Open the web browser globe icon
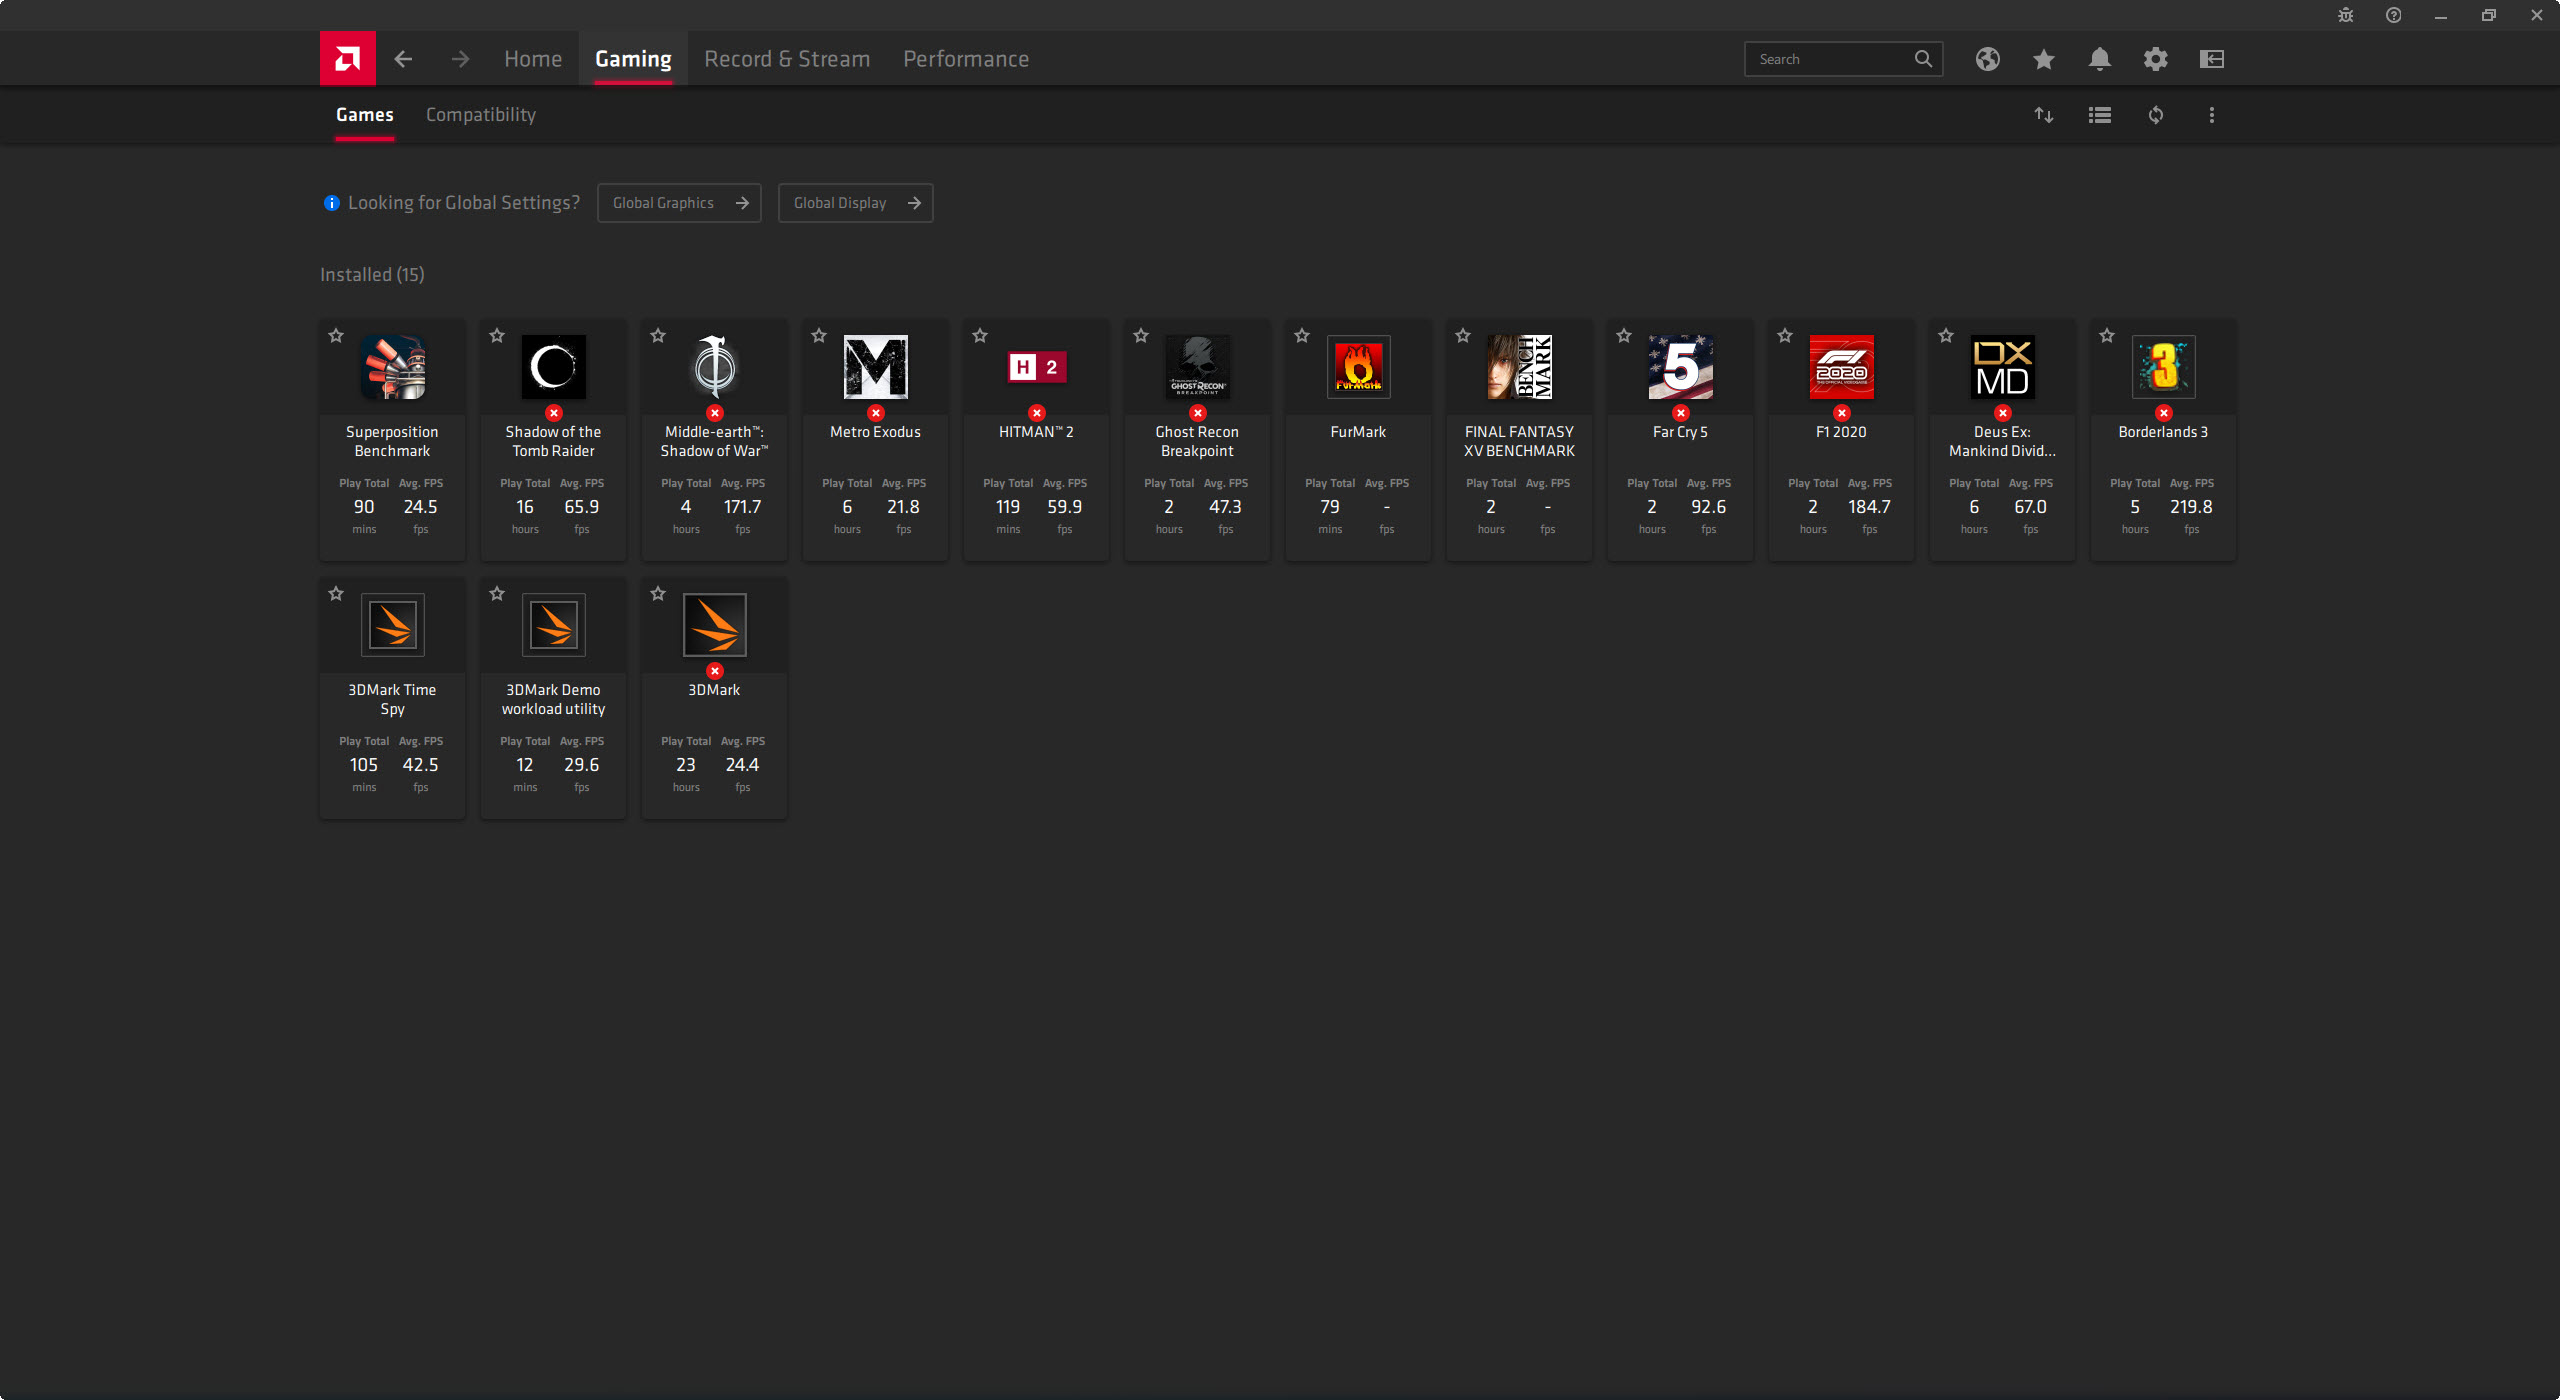Viewport: 2560px width, 1400px height. click(1988, 59)
